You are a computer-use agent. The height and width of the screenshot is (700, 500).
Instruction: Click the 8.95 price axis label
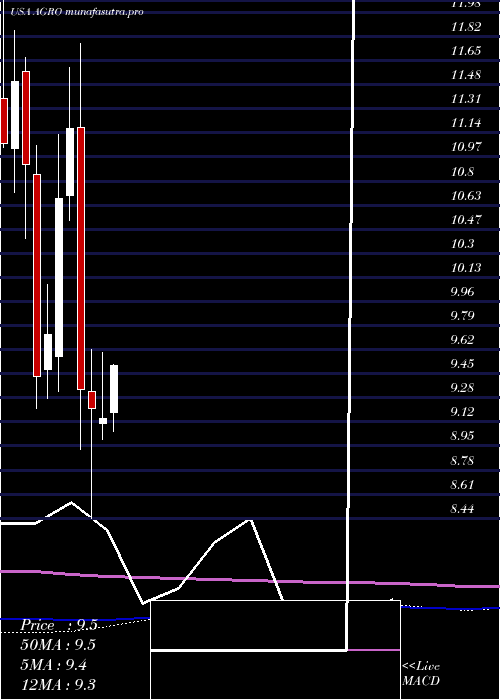point(462,436)
